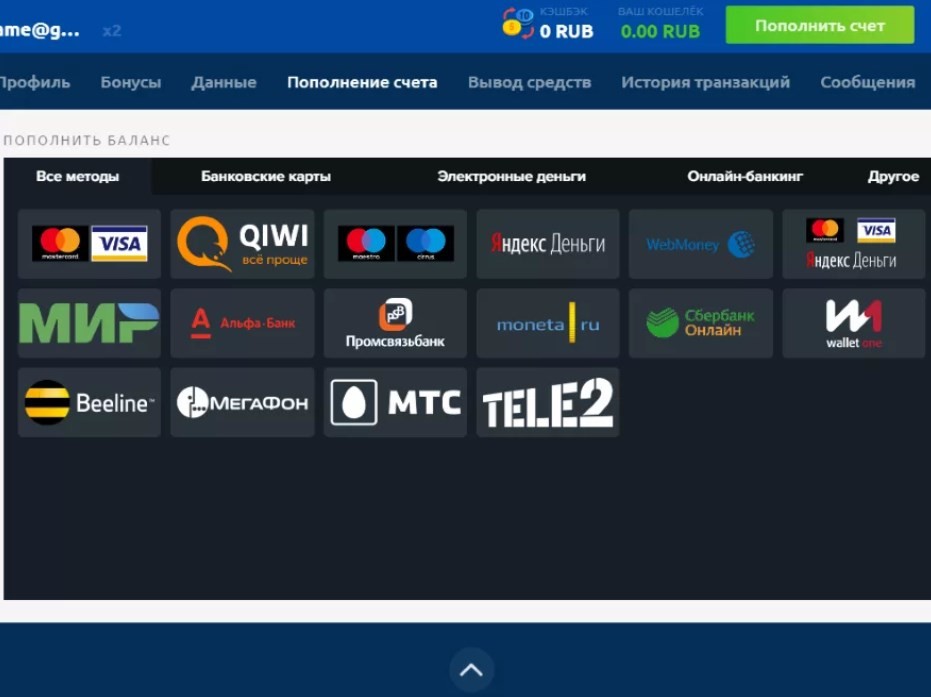Choose Alfa-Bank online banking option
Viewport: 931px width, 697px height.
242,323
